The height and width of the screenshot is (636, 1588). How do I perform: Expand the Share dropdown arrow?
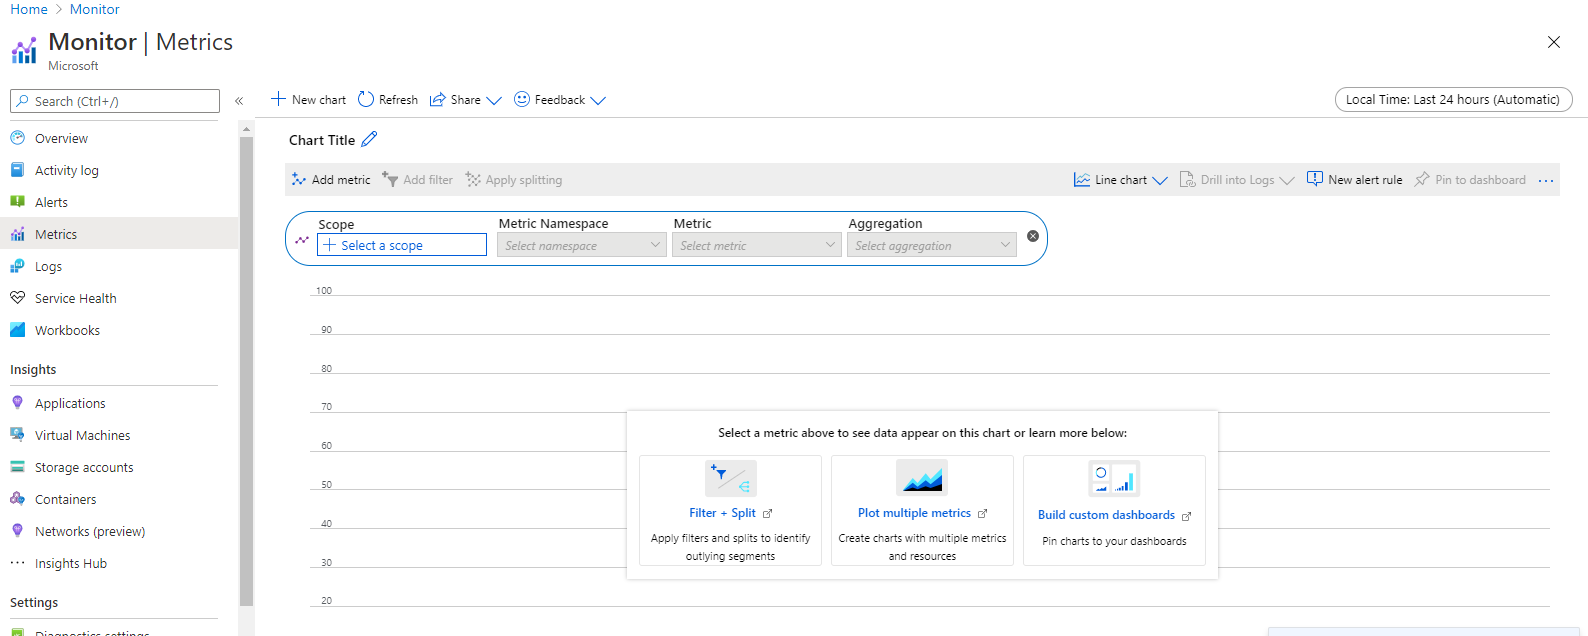pyautogui.click(x=494, y=100)
